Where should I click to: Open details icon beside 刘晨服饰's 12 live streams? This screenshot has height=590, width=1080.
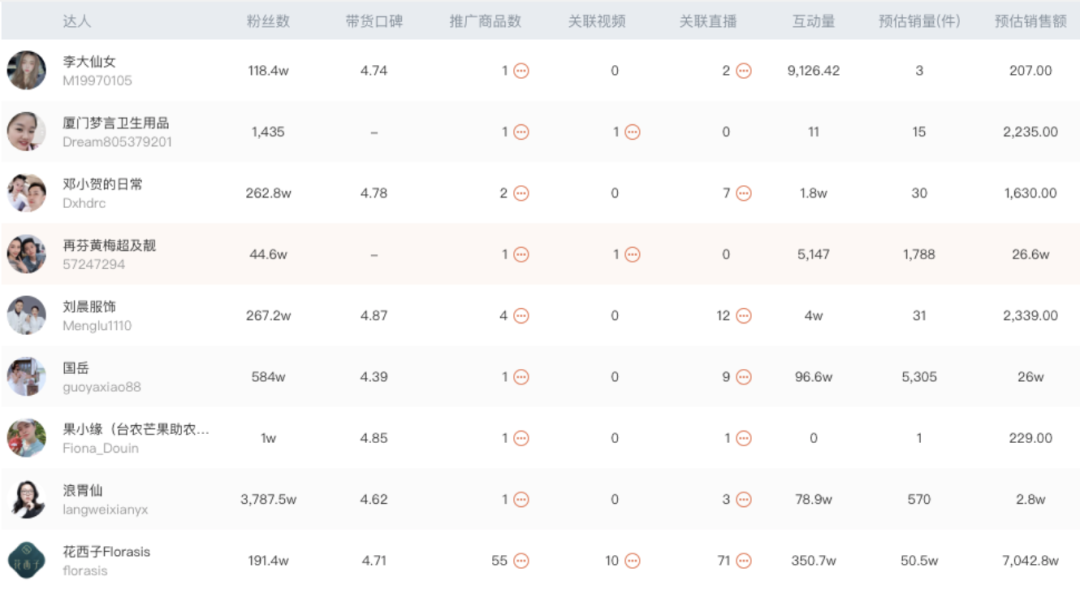click(744, 316)
